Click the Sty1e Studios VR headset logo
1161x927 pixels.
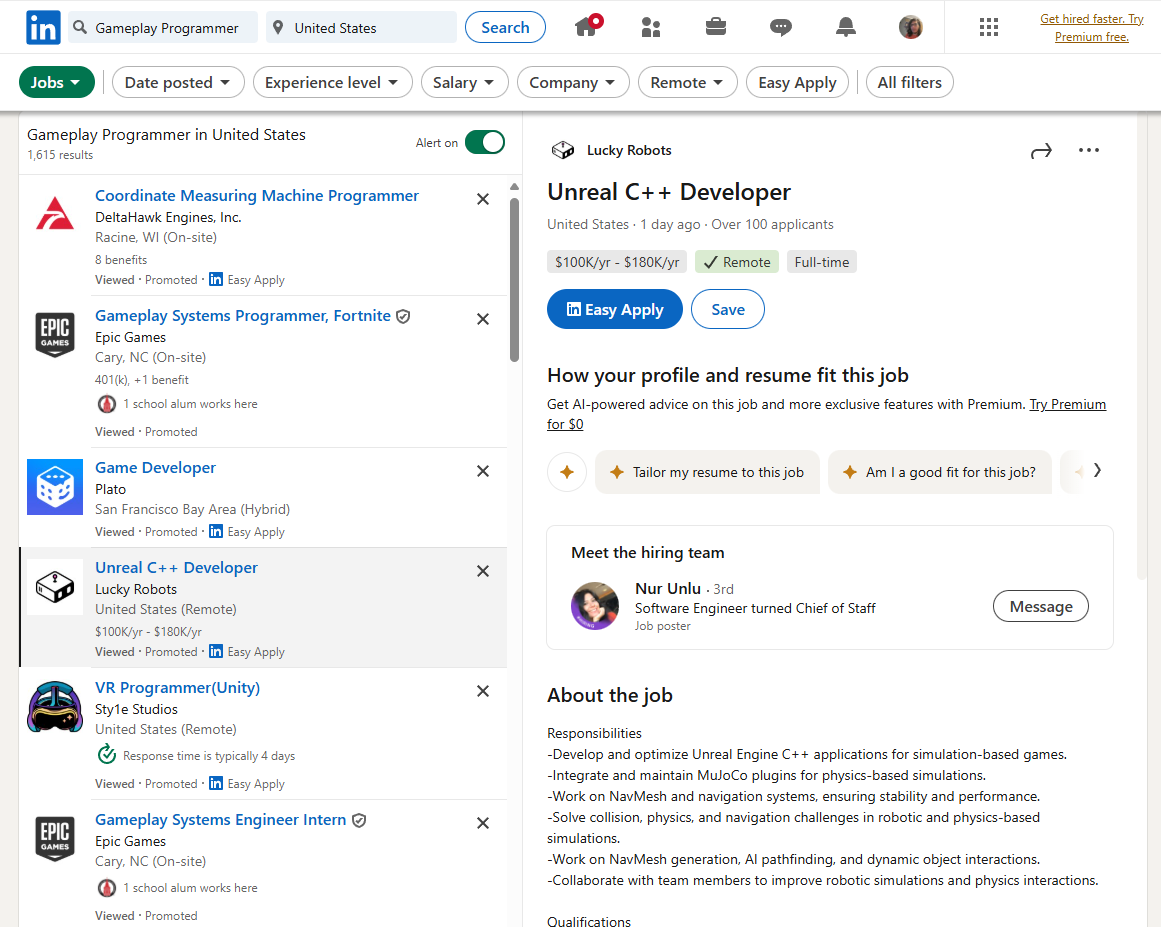[x=55, y=707]
